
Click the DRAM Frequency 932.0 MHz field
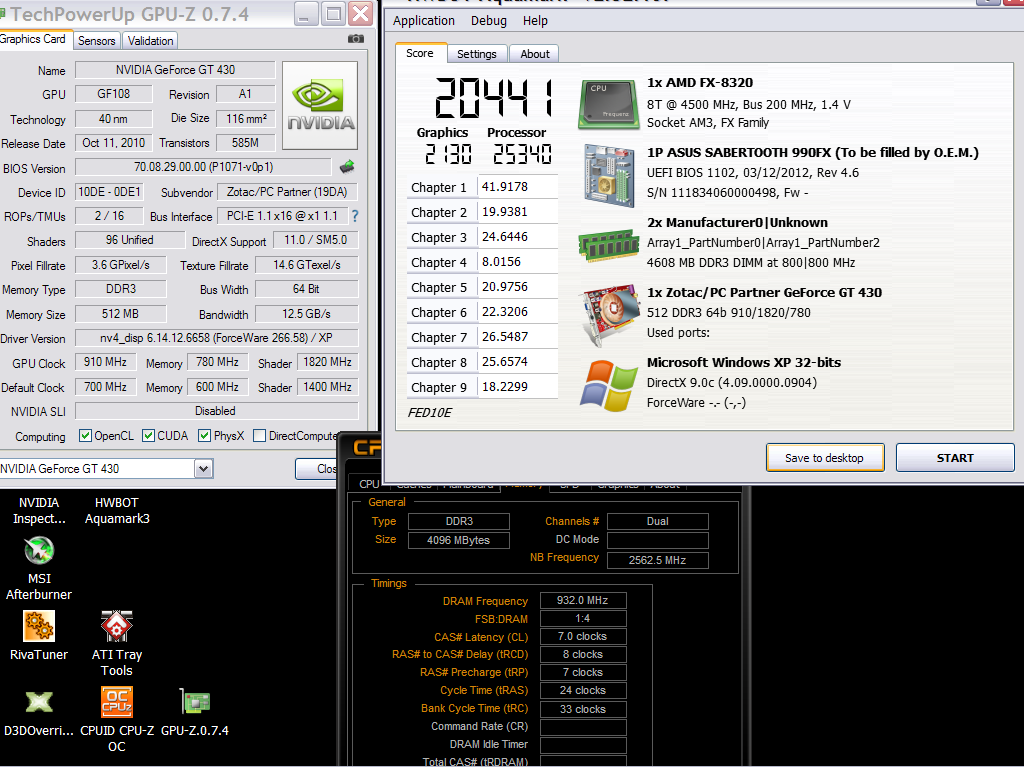tap(583, 600)
